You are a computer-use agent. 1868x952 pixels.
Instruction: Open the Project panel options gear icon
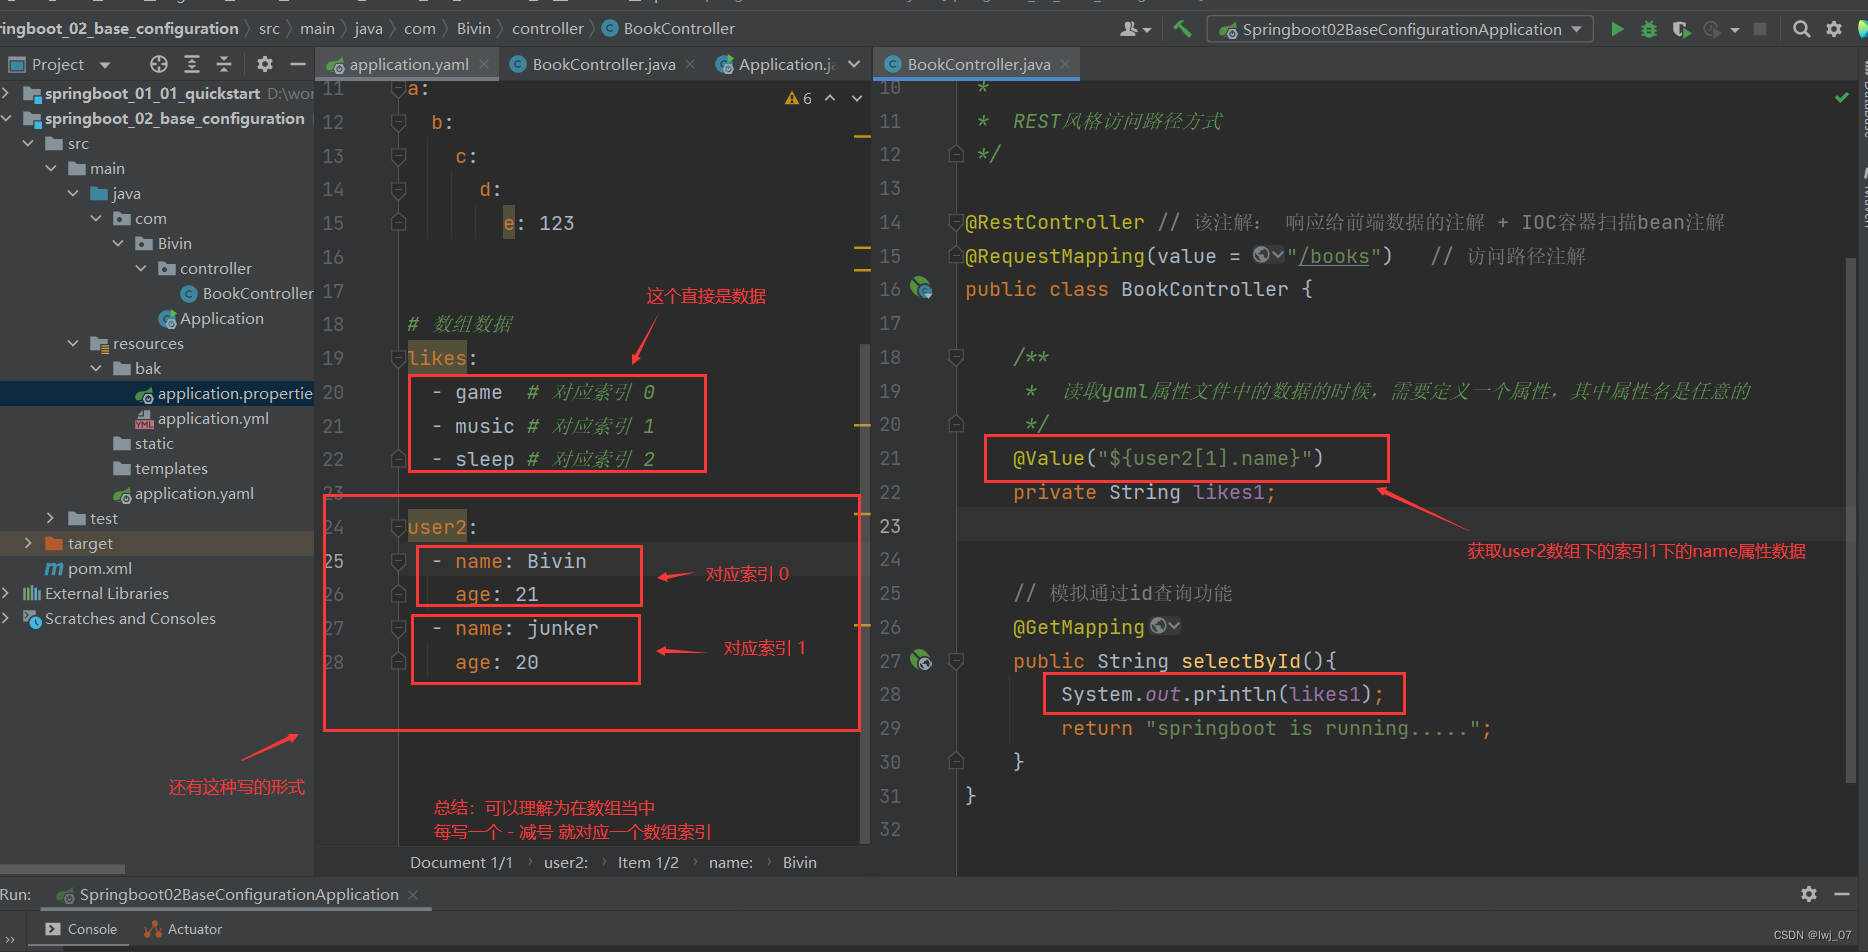[264, 63]
